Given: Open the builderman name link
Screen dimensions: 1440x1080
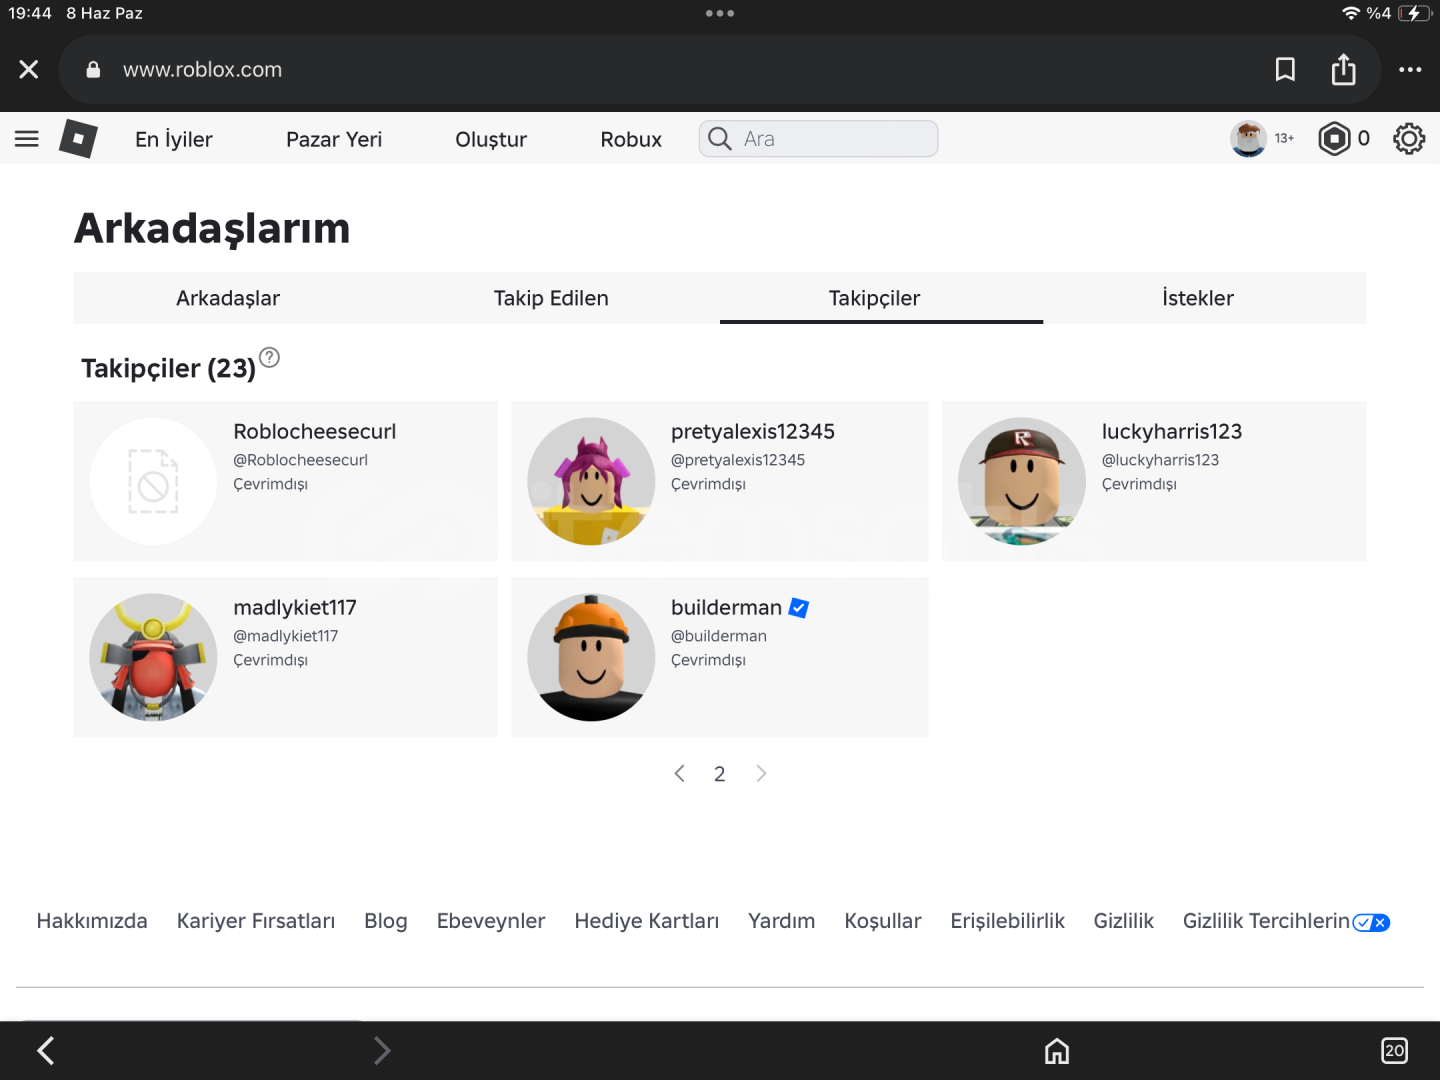Looking at the screenshot, I should 726,608.
